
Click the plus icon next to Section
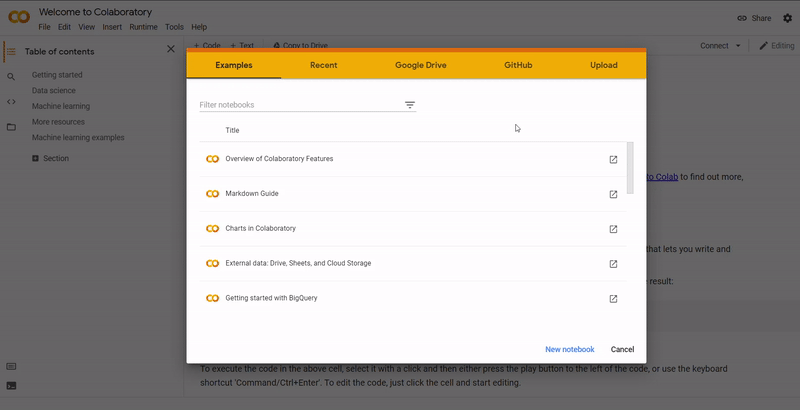click(35, 159)
